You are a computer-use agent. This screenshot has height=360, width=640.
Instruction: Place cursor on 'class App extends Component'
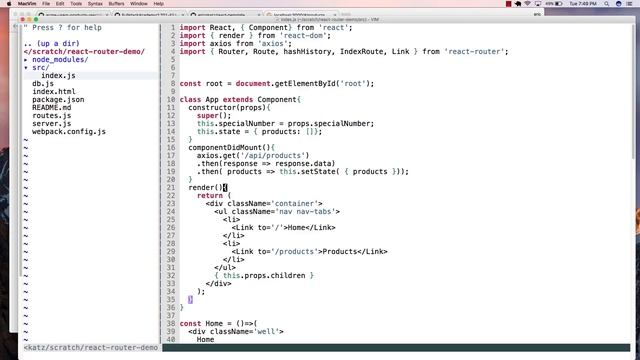(x=240, y=100)
